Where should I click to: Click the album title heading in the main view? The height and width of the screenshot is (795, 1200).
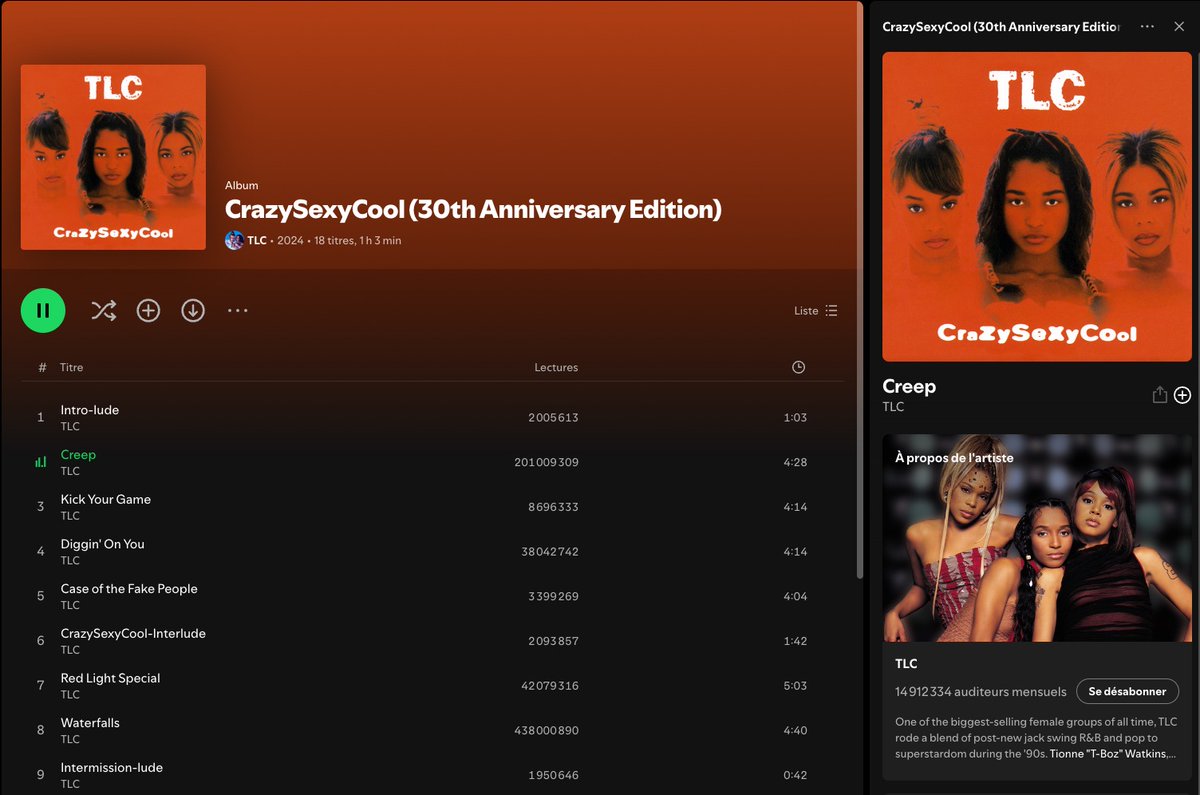pos(473,210)
